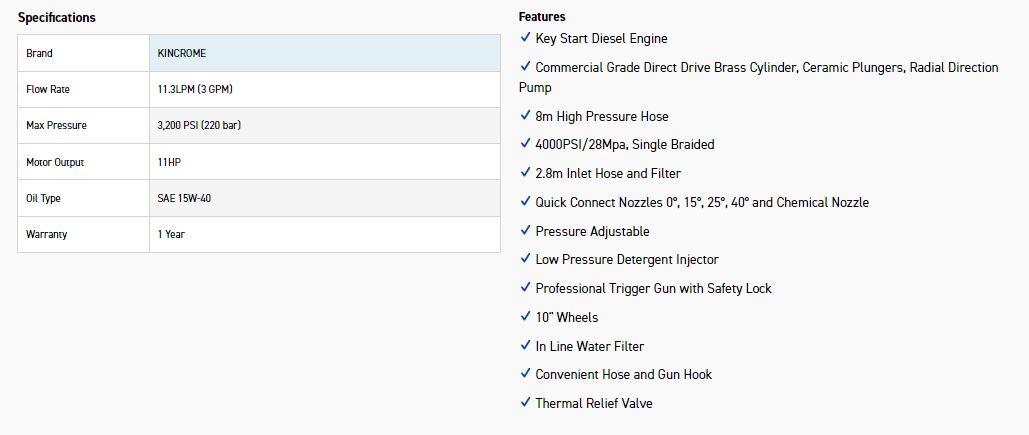The height and width of the screenshot is (435, 1029).
Task: Click the checkmark next to Convenient Hose and Gun Hook
Action: (525, 374)
